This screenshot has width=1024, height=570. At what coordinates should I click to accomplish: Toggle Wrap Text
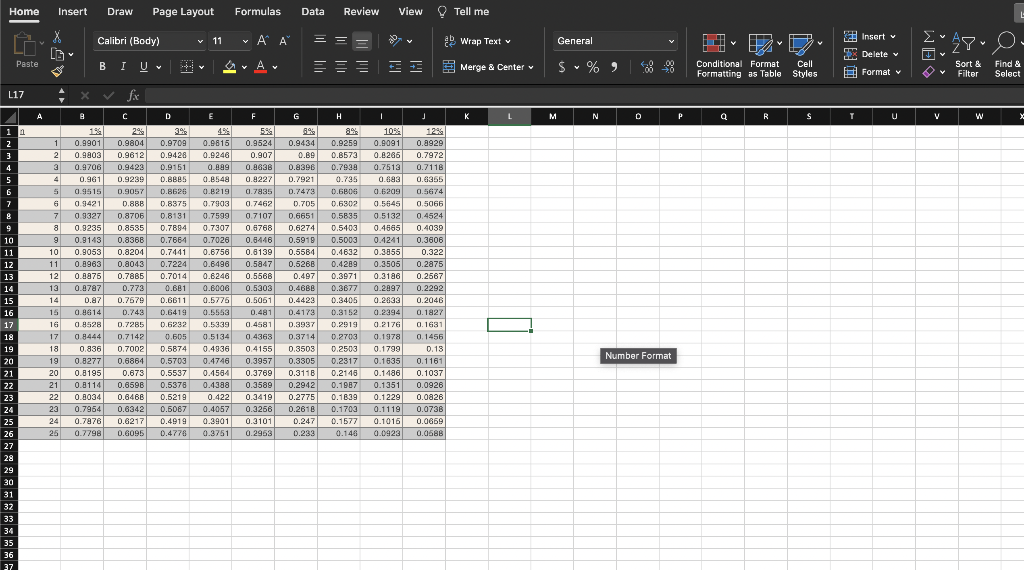(477, 41)
